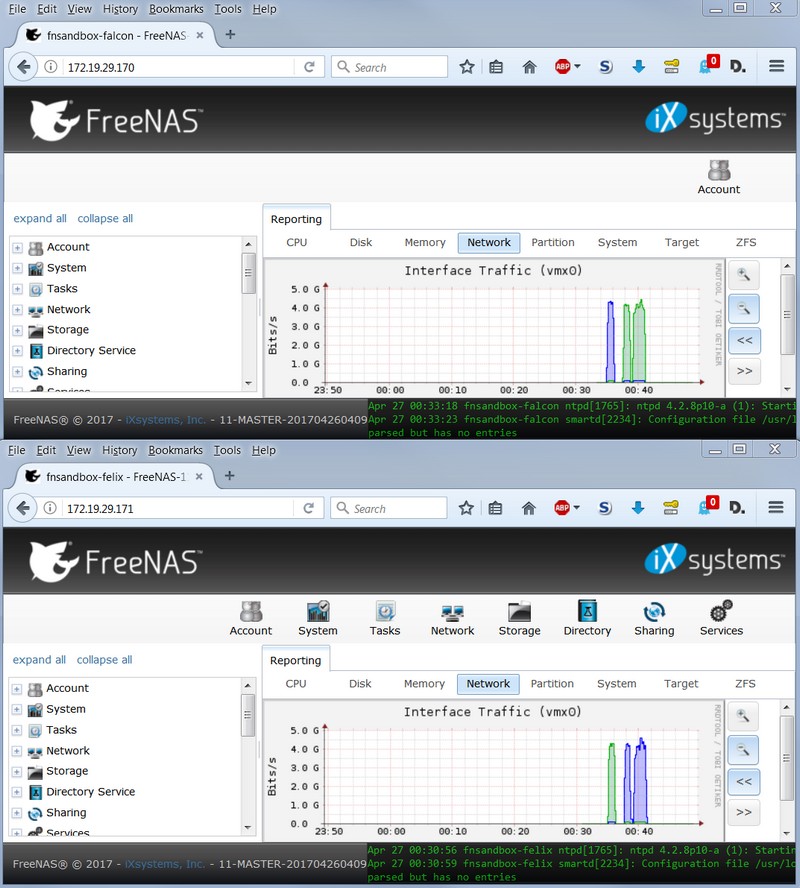
Task: Click System tree label in falcon sidebar
Action: (67, 268)
